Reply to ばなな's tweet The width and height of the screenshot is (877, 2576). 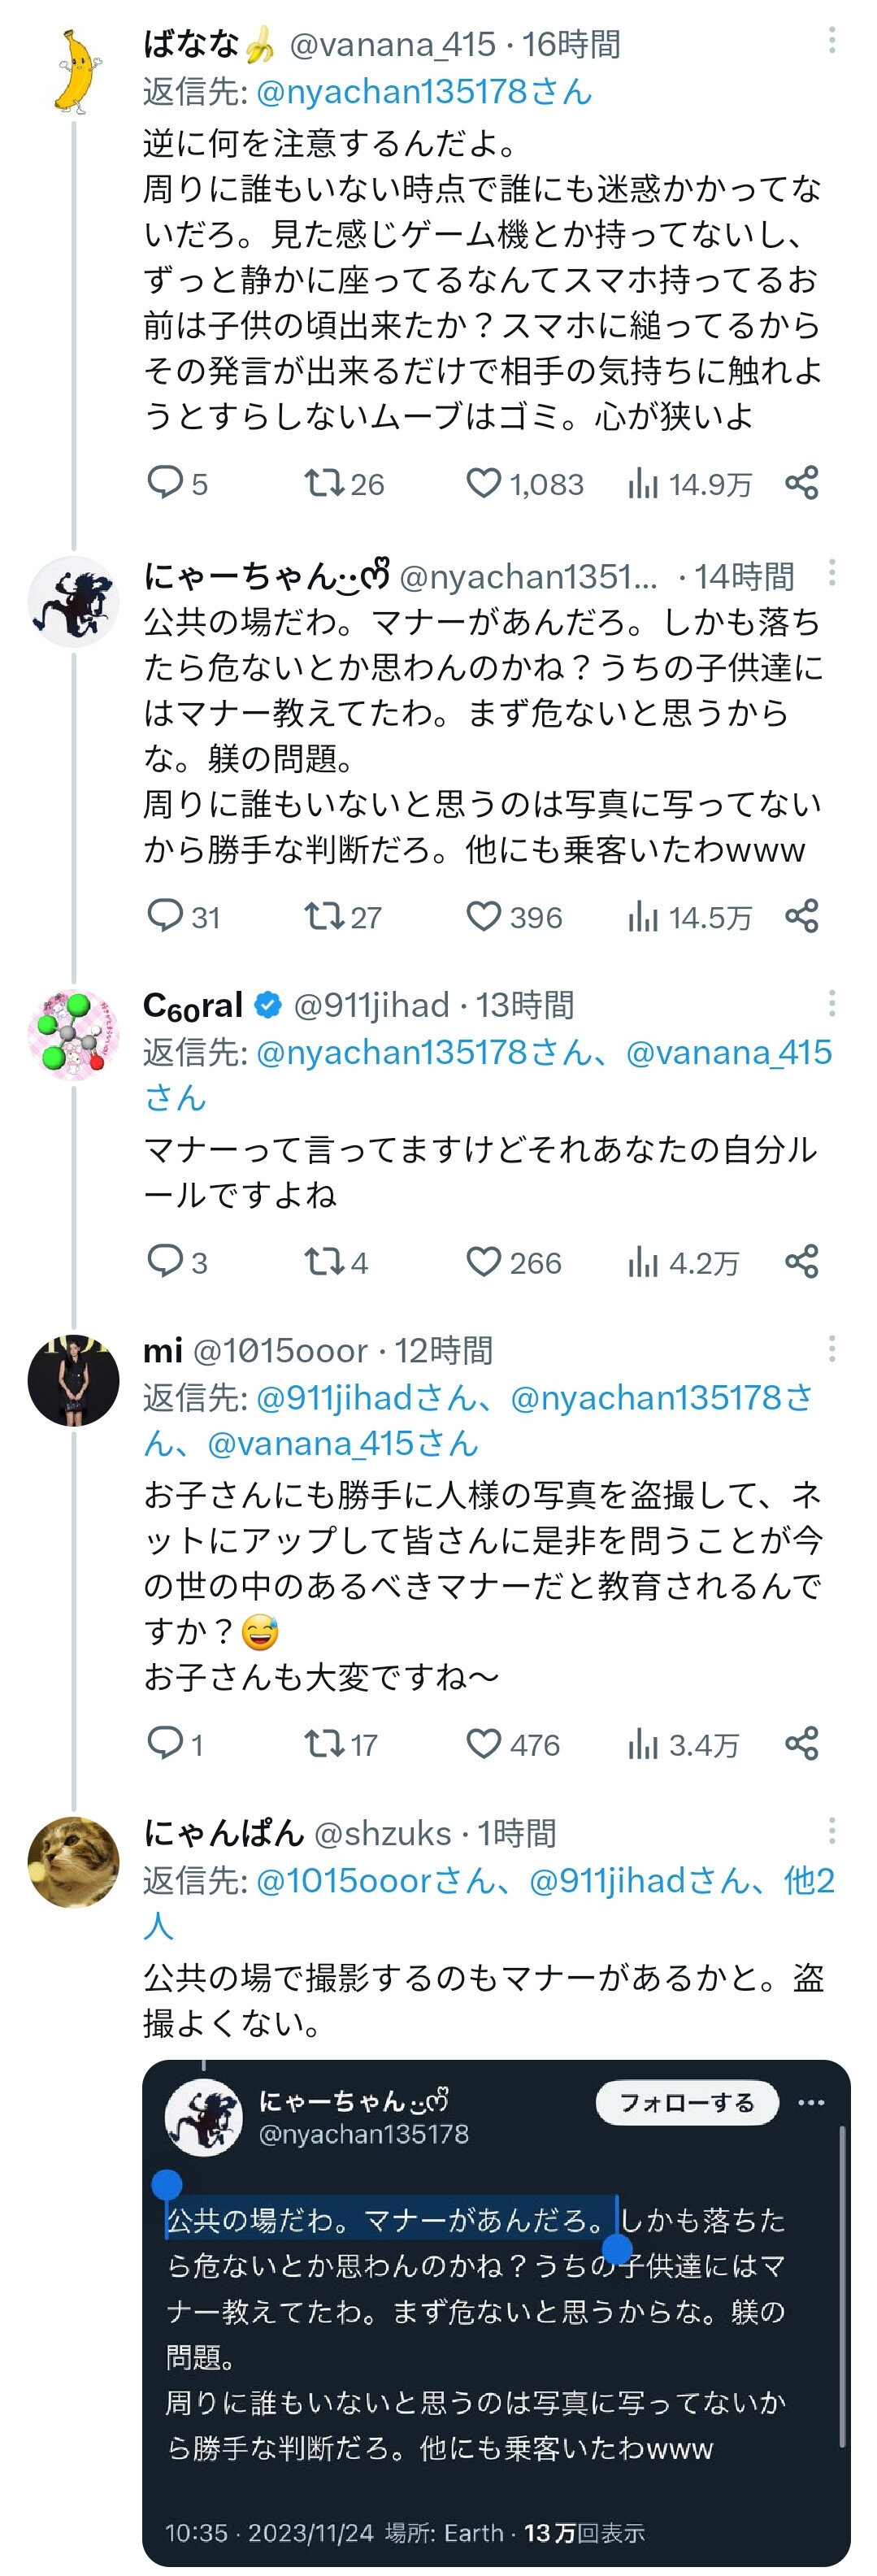point(165,483)
